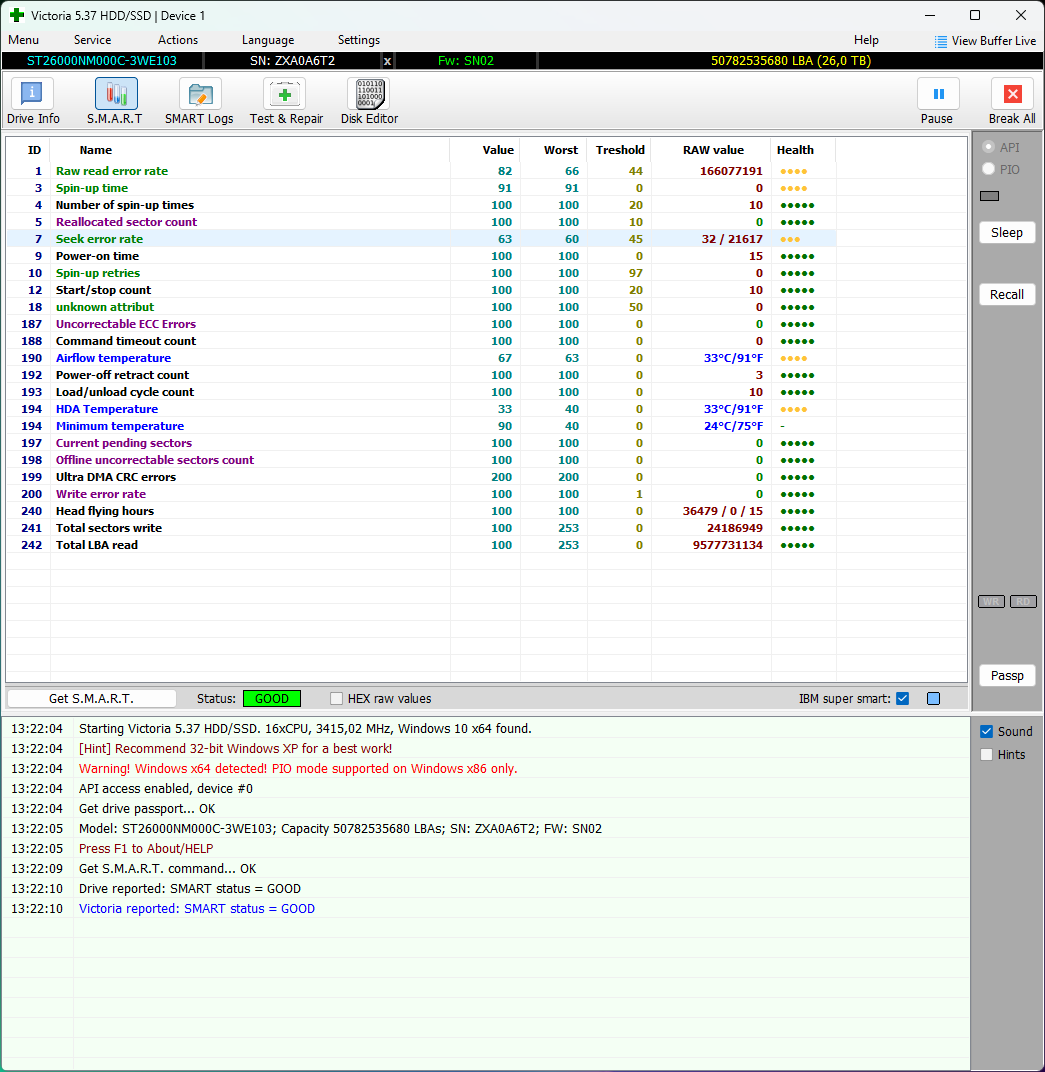Click the Get S.M.A.R.T. button
This screenshot has height=1072, width=1045.
click(x=91, y=699)
